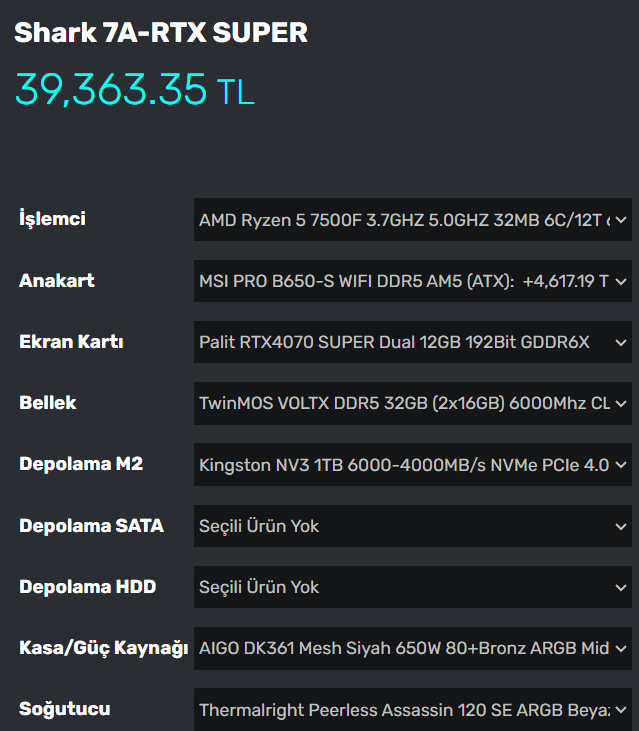Click the İşlemci label

52,219
